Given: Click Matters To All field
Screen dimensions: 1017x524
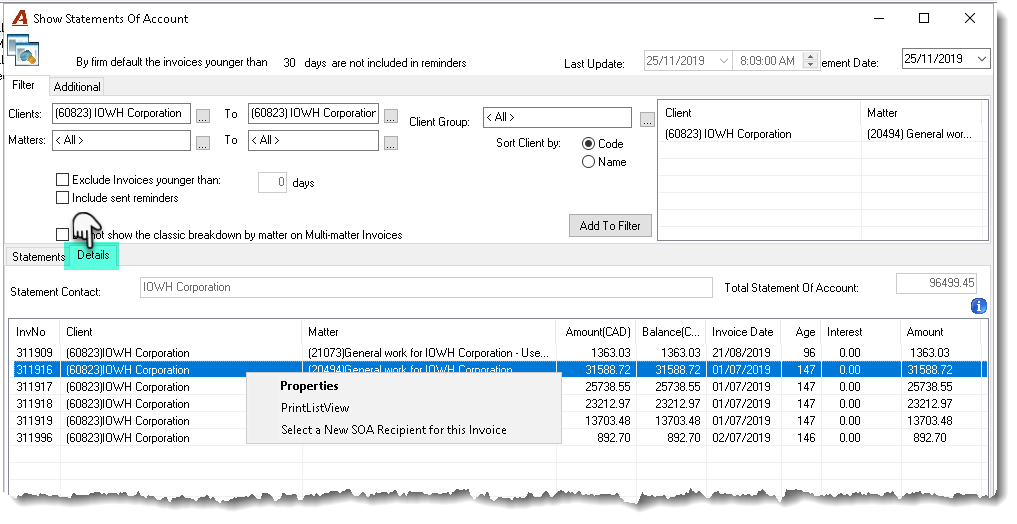Looking at the screenshot, I should [x=313, y=140].
